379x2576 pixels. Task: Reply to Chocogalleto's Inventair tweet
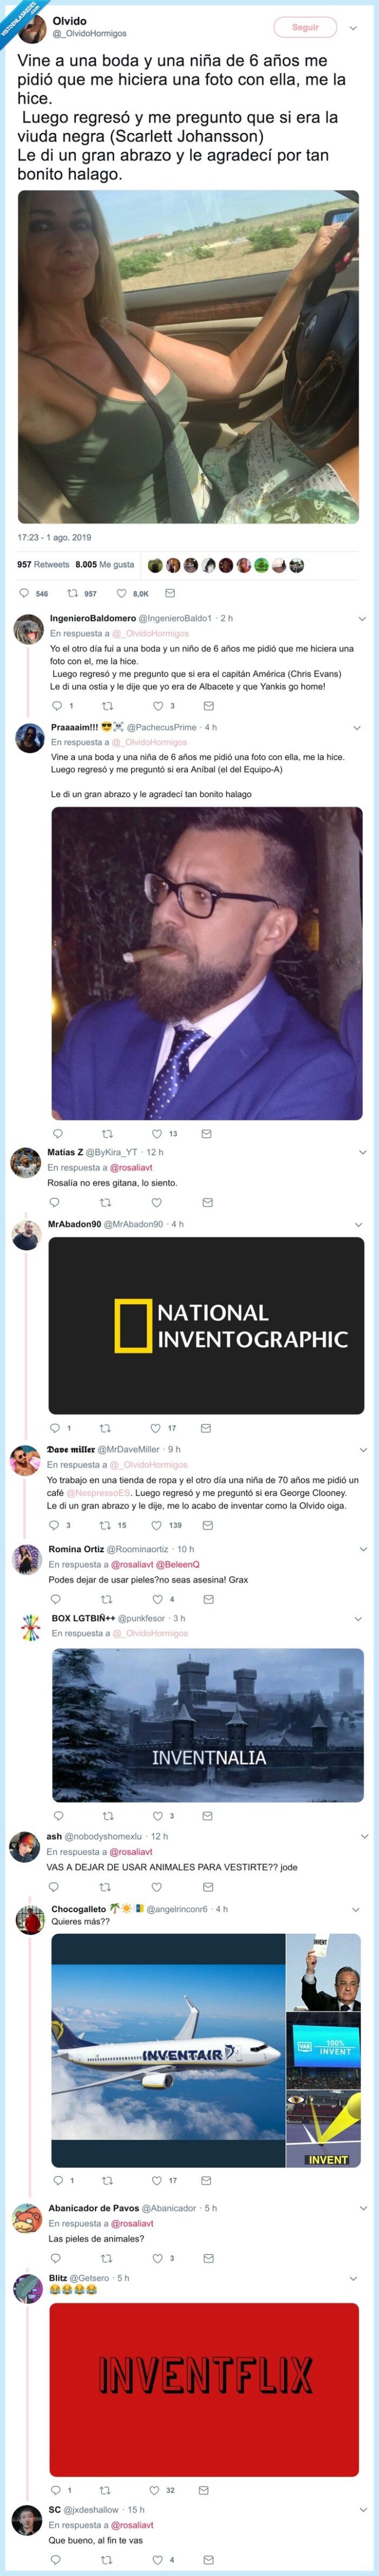pyautogui.click(x=57, y=2153)
